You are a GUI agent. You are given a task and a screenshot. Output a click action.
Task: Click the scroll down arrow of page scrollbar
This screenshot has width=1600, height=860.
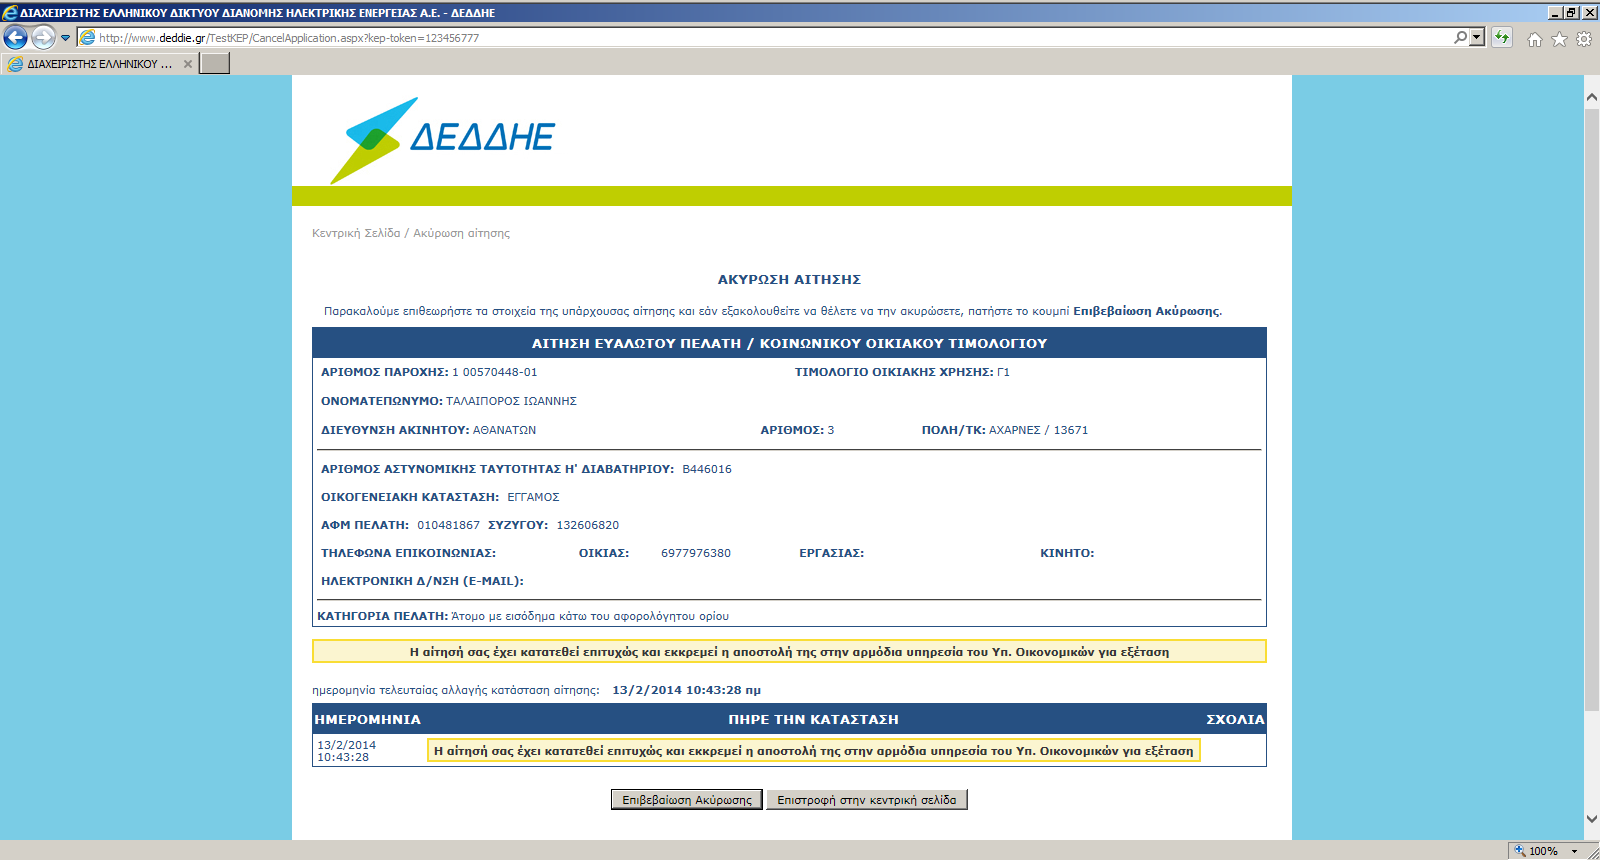click(x=1591, y=818)
